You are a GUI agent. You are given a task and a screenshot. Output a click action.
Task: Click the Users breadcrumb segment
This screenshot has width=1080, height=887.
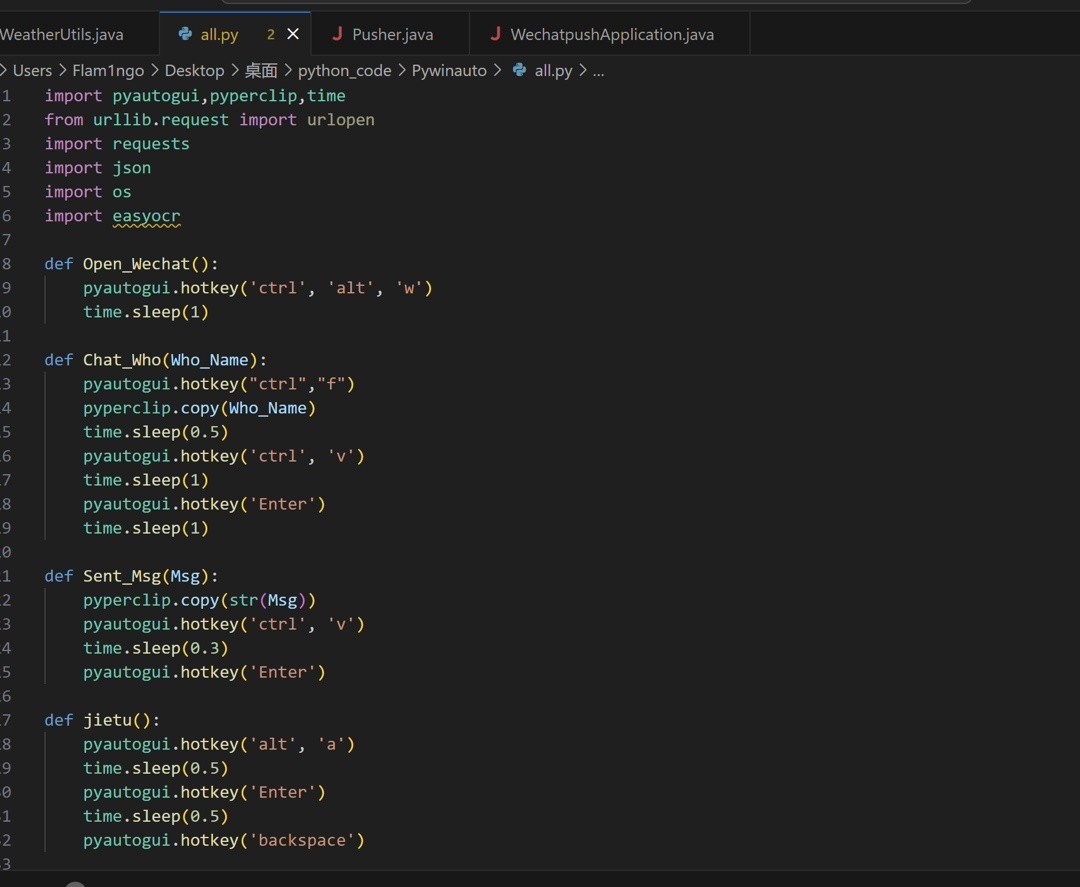(x=32, y=71)
